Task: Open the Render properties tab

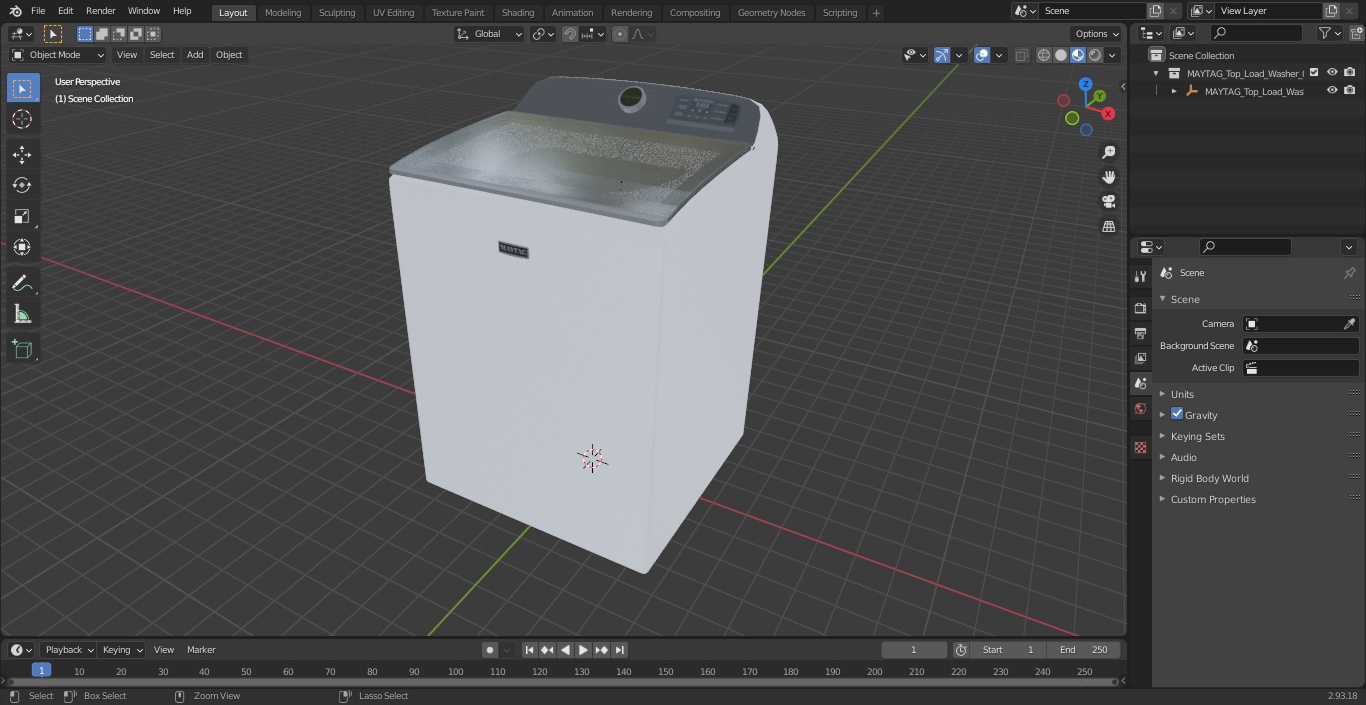Action: [x=1140, y=308]
